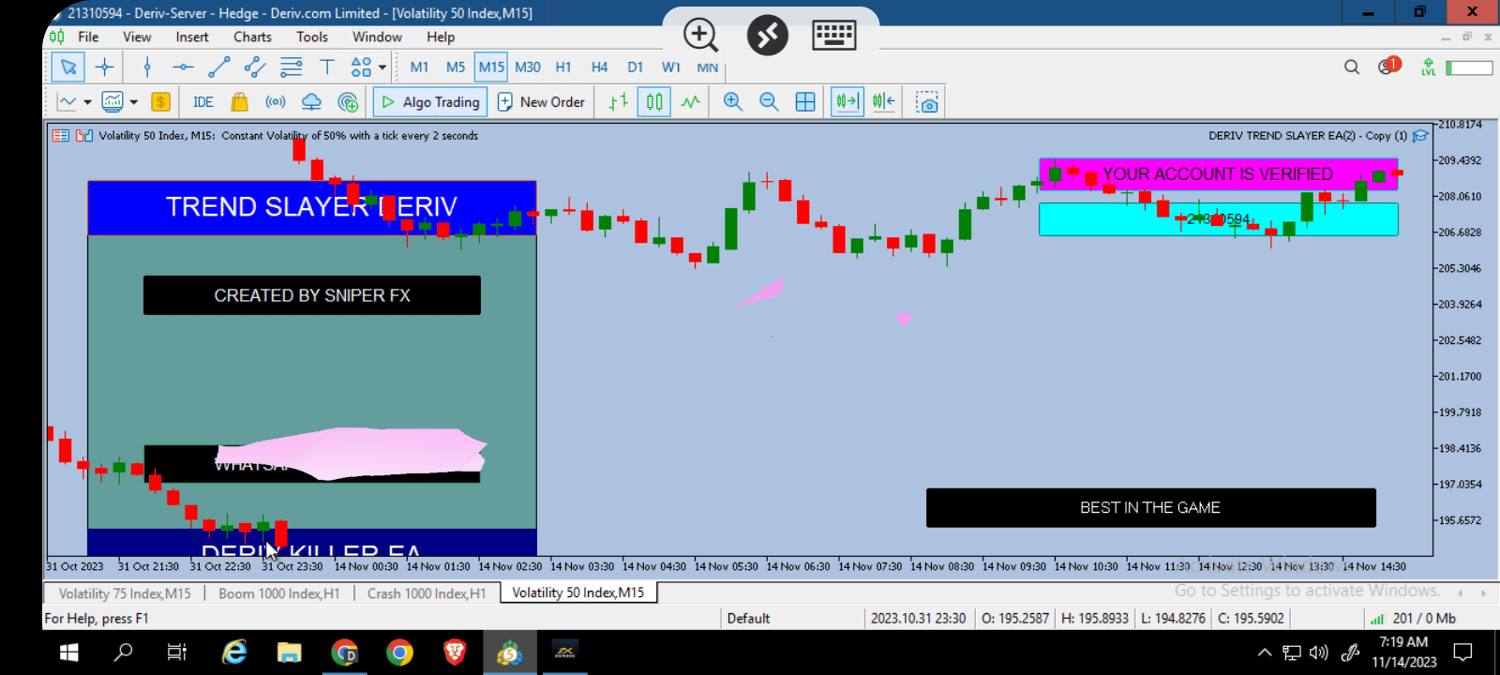1500x675 pixels.
Task: Open the remote session on-screen keyboard icon
Action: [833, 36]
